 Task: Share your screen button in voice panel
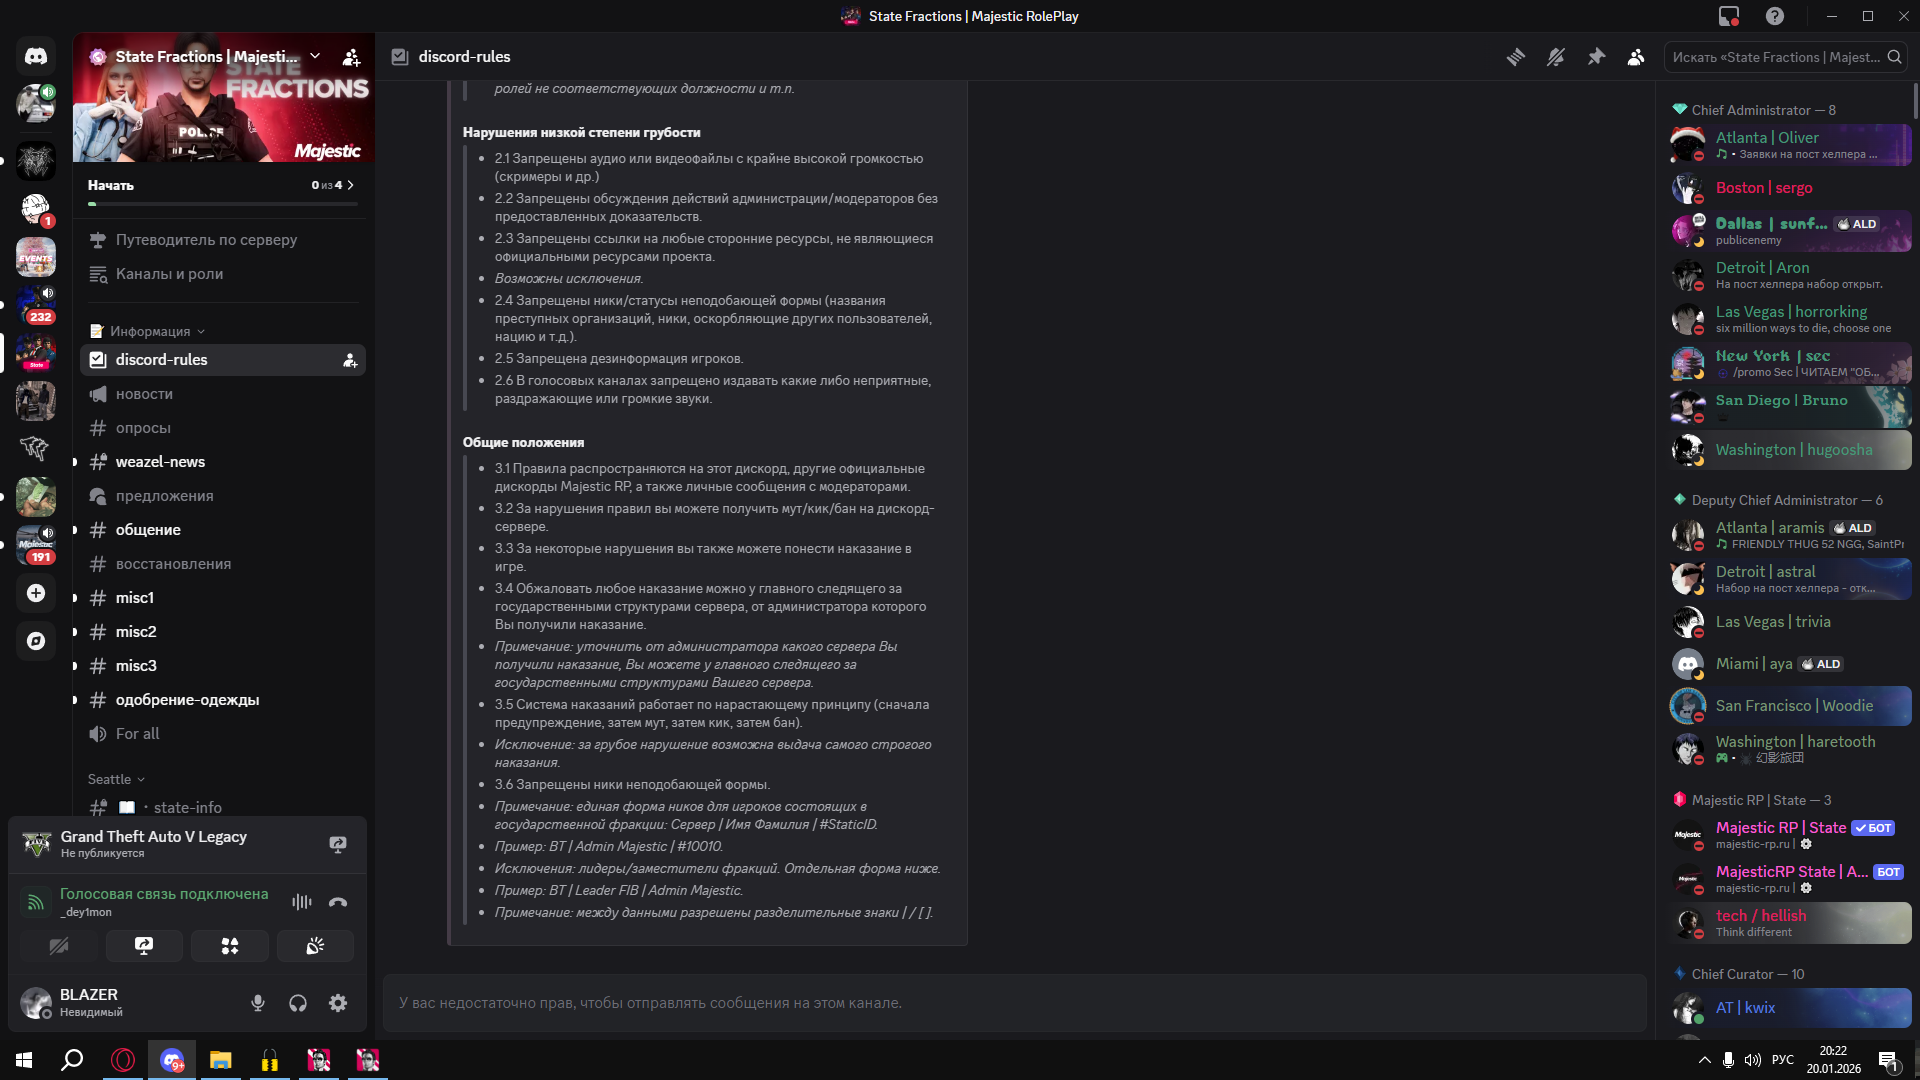tap(144, 946)
